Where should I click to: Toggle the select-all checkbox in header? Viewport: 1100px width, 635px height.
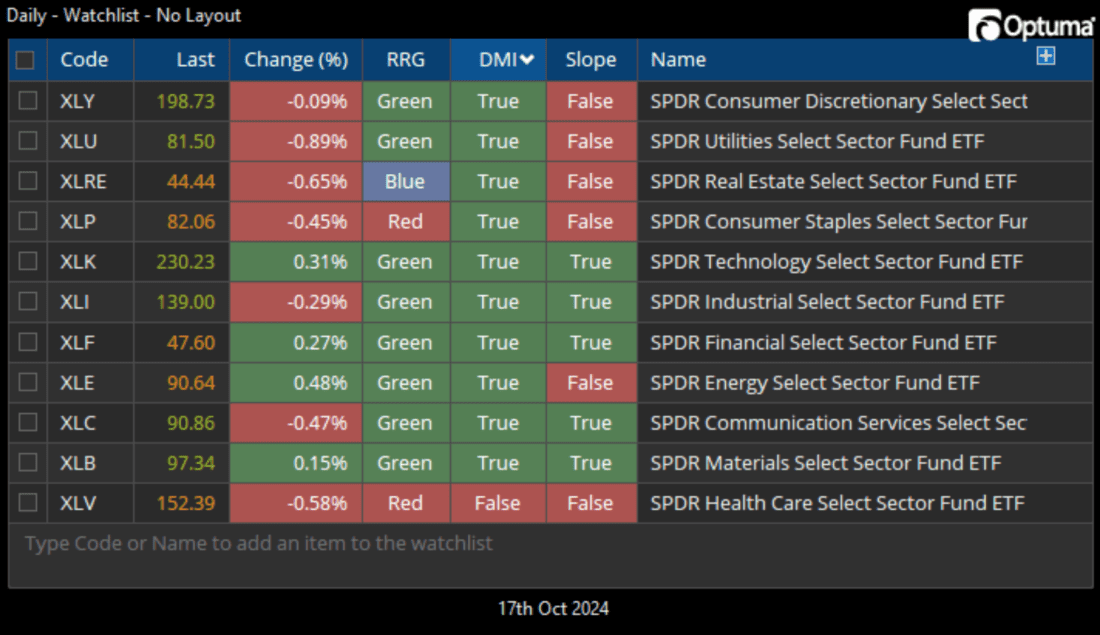point(25,60)
